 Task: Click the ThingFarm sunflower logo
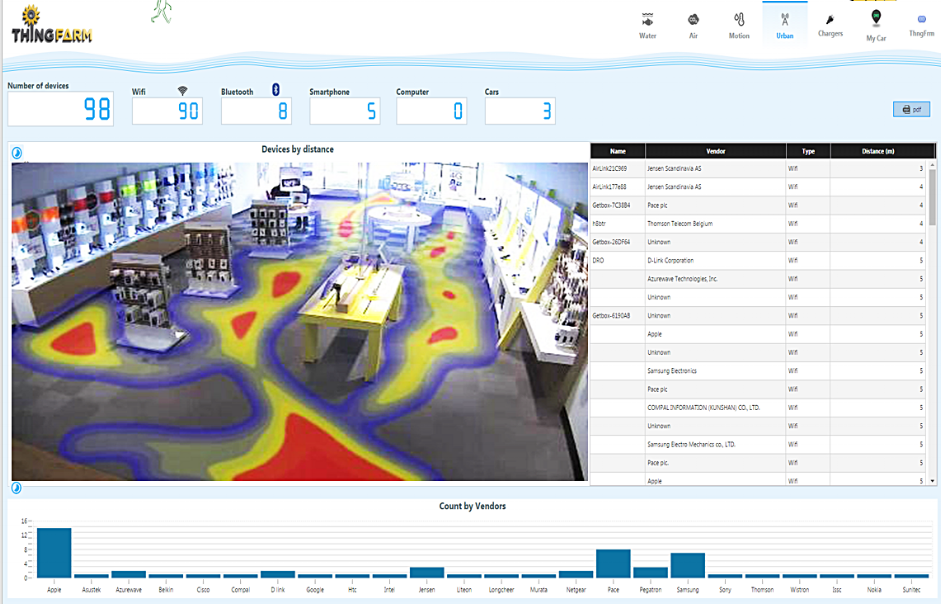52,25
